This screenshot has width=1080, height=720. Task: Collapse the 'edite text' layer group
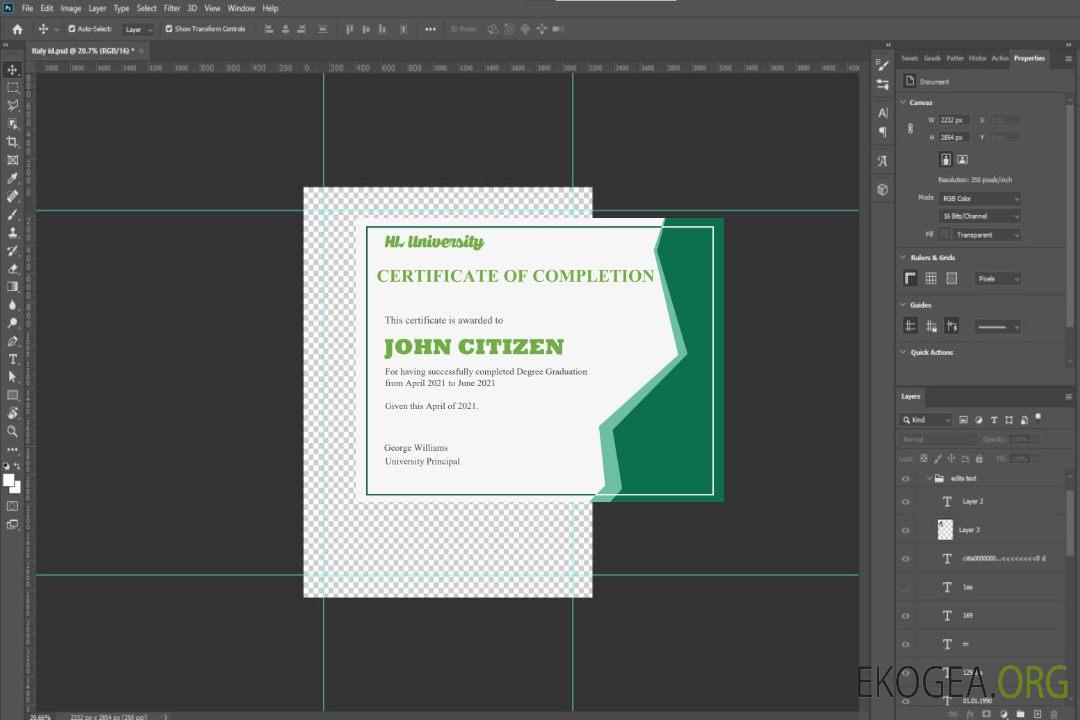tap(929, 479)
